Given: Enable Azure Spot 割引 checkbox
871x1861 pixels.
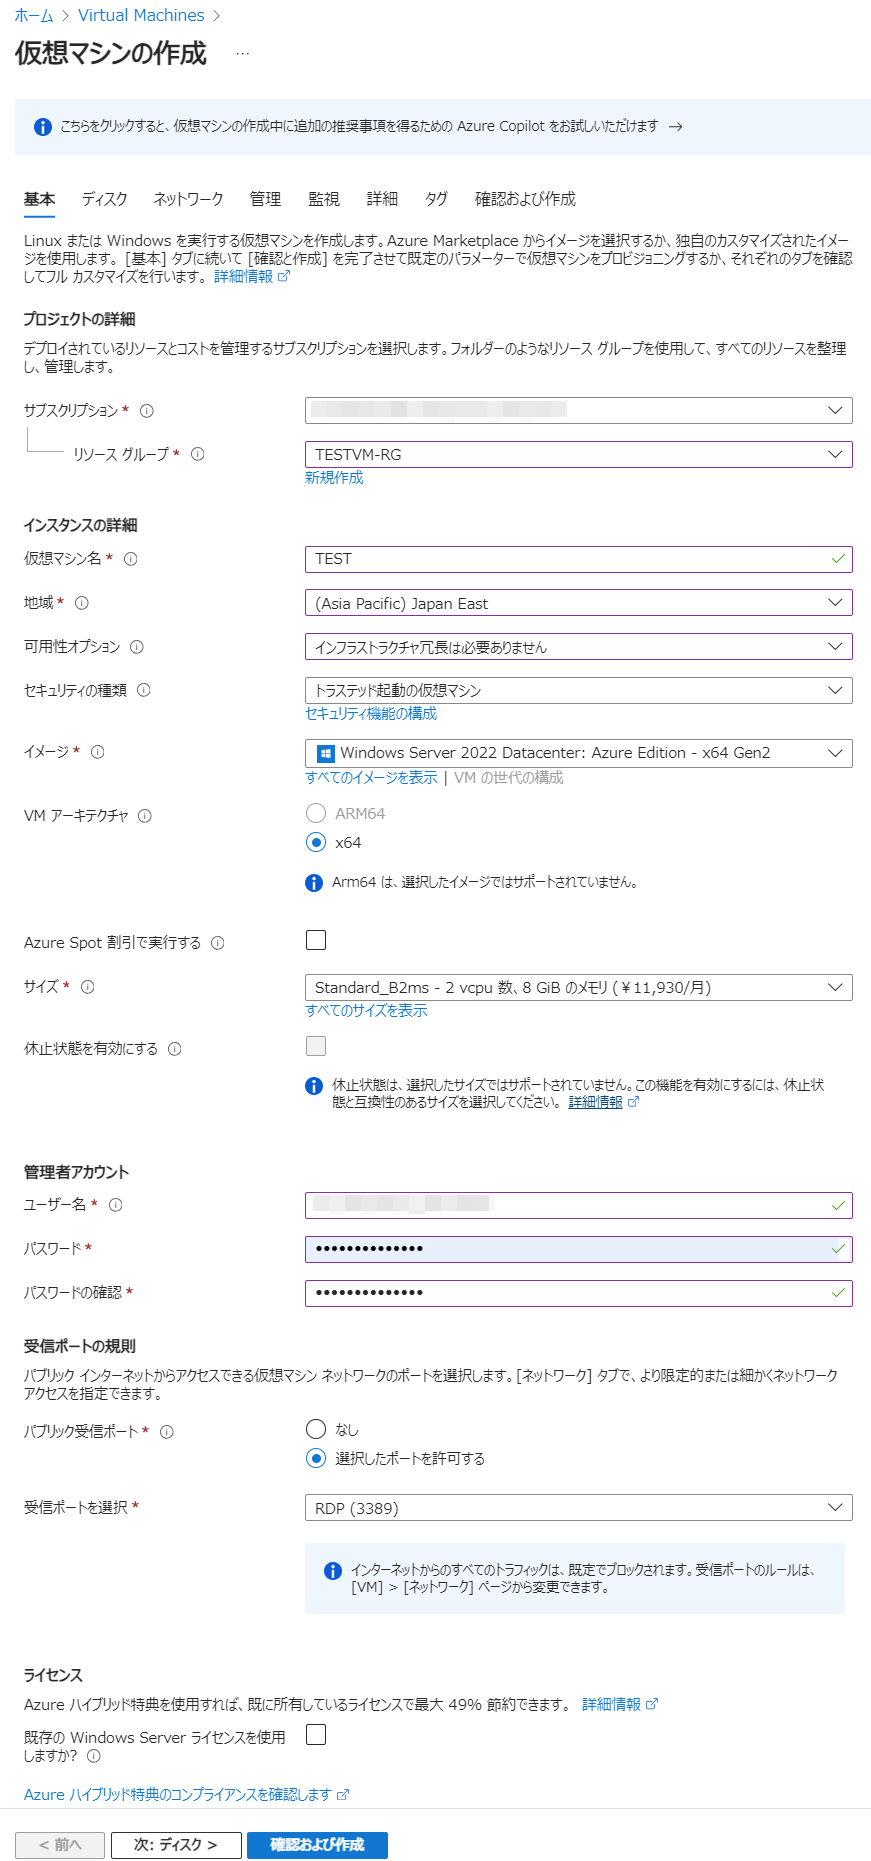Looking at the screenshot, I should pyautogui.click(x=316, y=940).
